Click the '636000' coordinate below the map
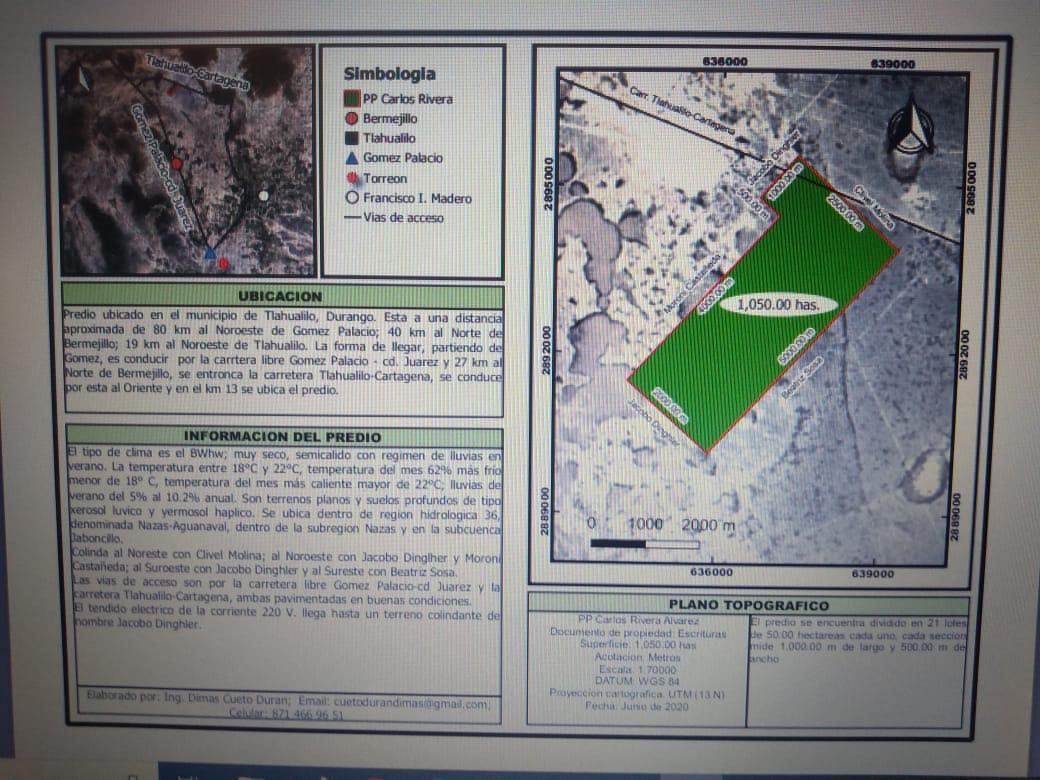This screenshot has width=1040, height=780. [712, 572]
